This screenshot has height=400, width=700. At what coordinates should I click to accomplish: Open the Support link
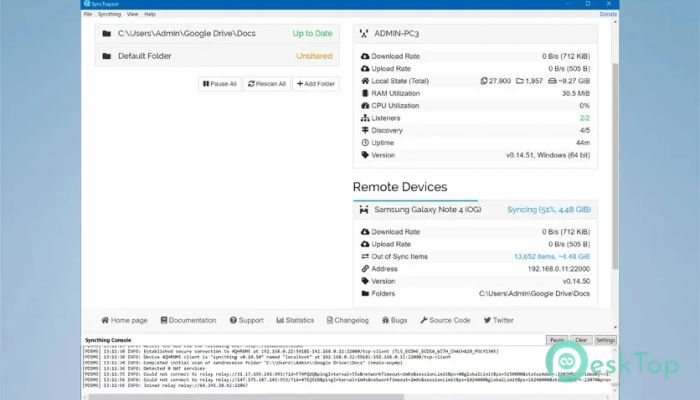pos(246,321)
